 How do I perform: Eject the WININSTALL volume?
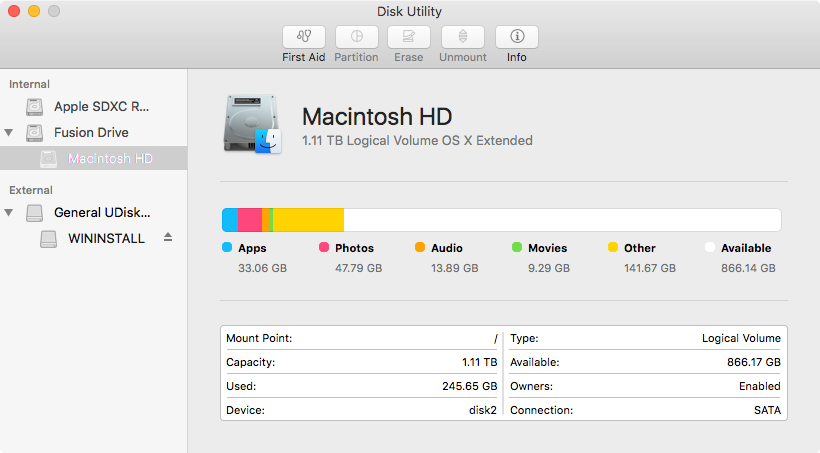click(x=168, y=237)
